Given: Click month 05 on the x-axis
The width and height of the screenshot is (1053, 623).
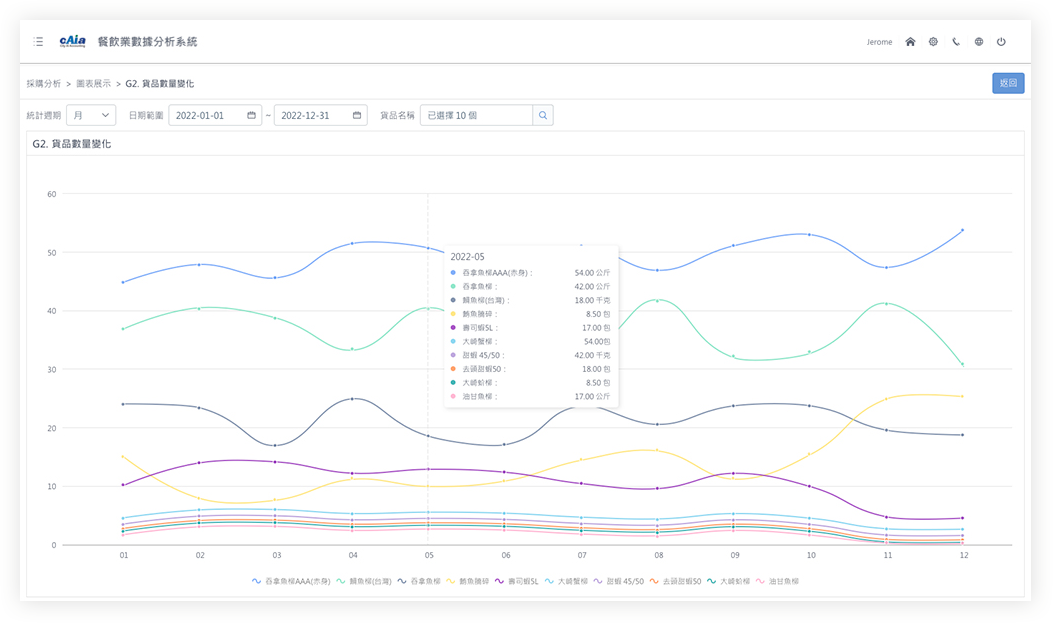Looking at the screenshot, I should [429, 556].
